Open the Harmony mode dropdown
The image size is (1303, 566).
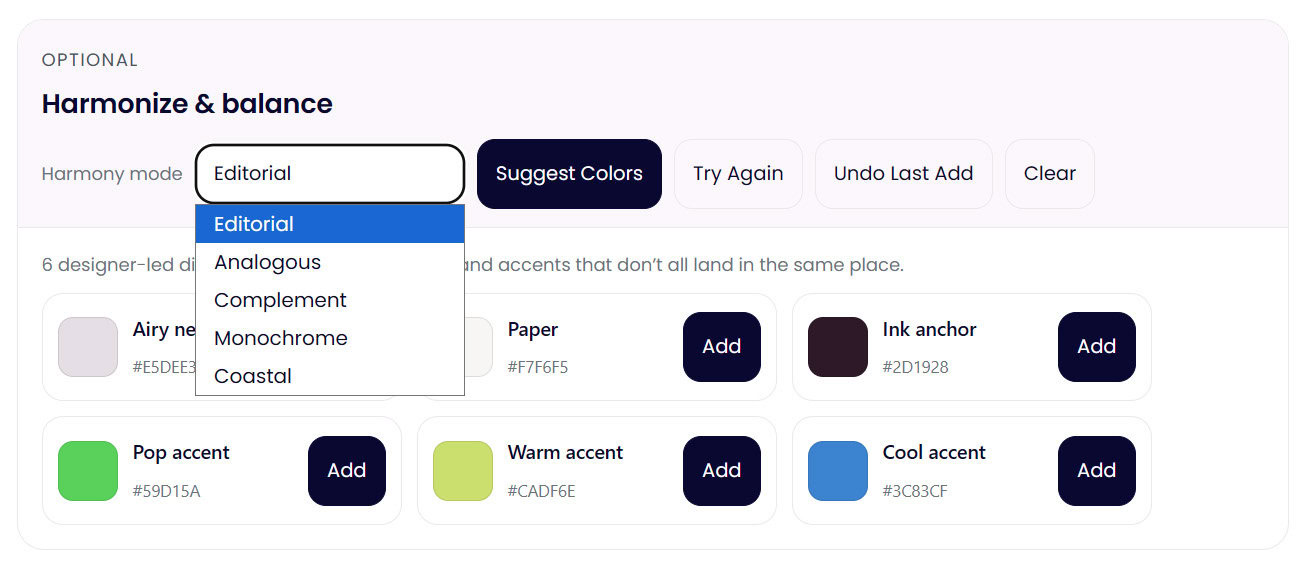click(x=329, y=174)
